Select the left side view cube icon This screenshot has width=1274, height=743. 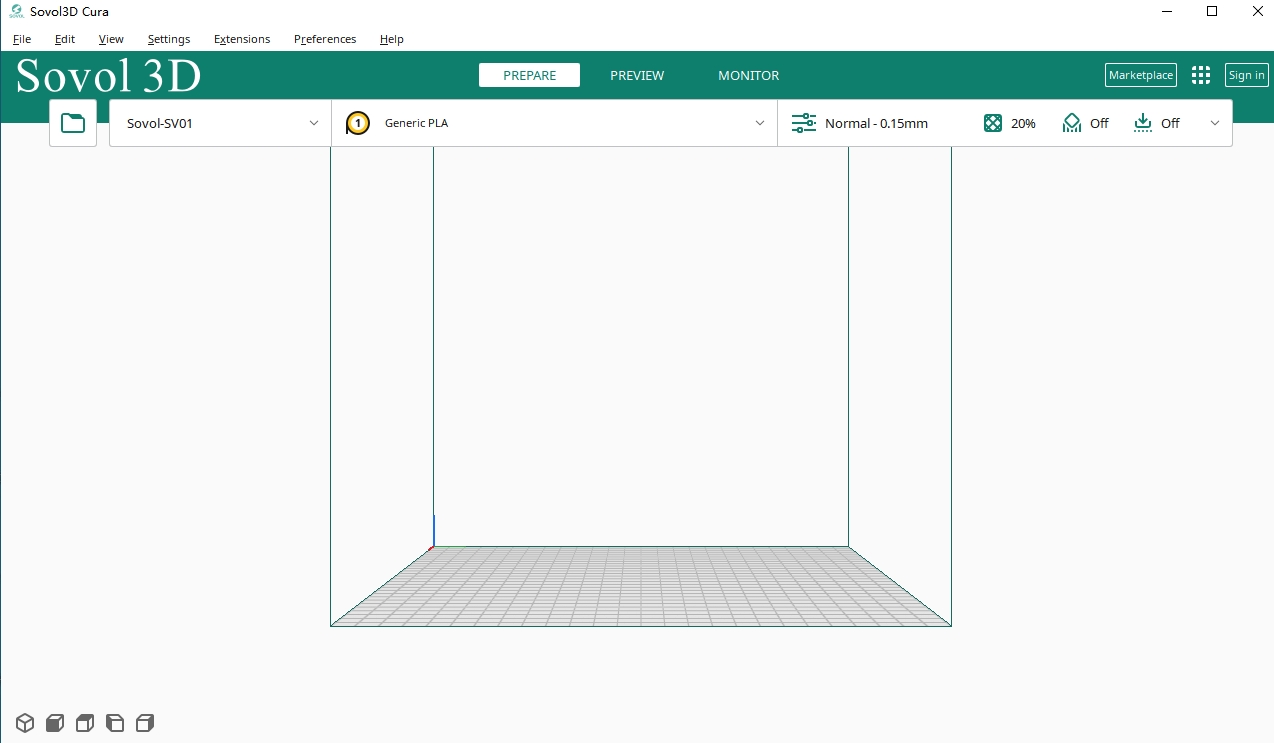pyautogui.click(x=115, y=722)
